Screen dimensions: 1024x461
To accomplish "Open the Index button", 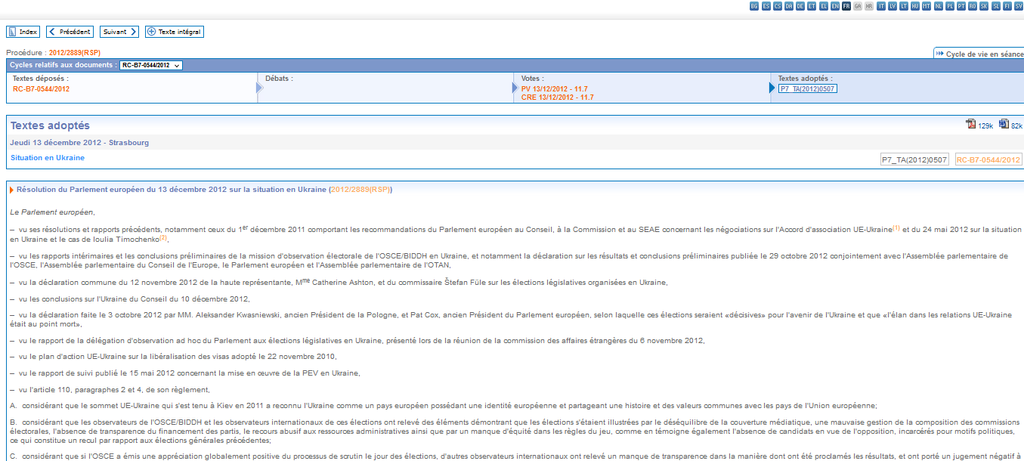I will (23, 31).
